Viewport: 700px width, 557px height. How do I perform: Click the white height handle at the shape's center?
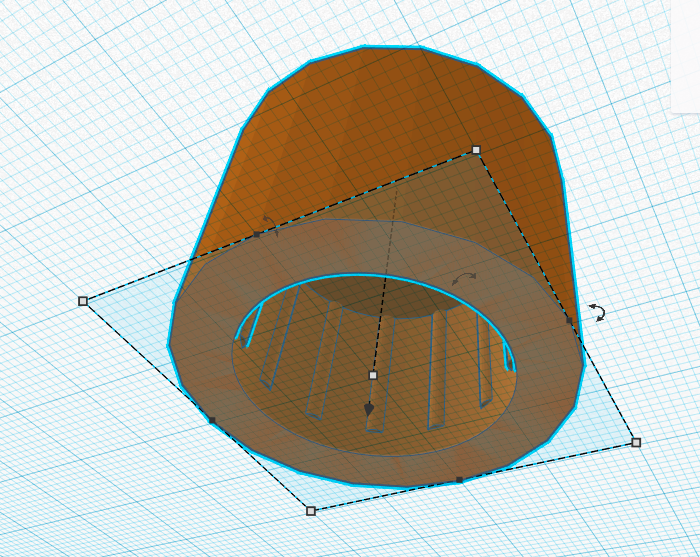(373, 375)
